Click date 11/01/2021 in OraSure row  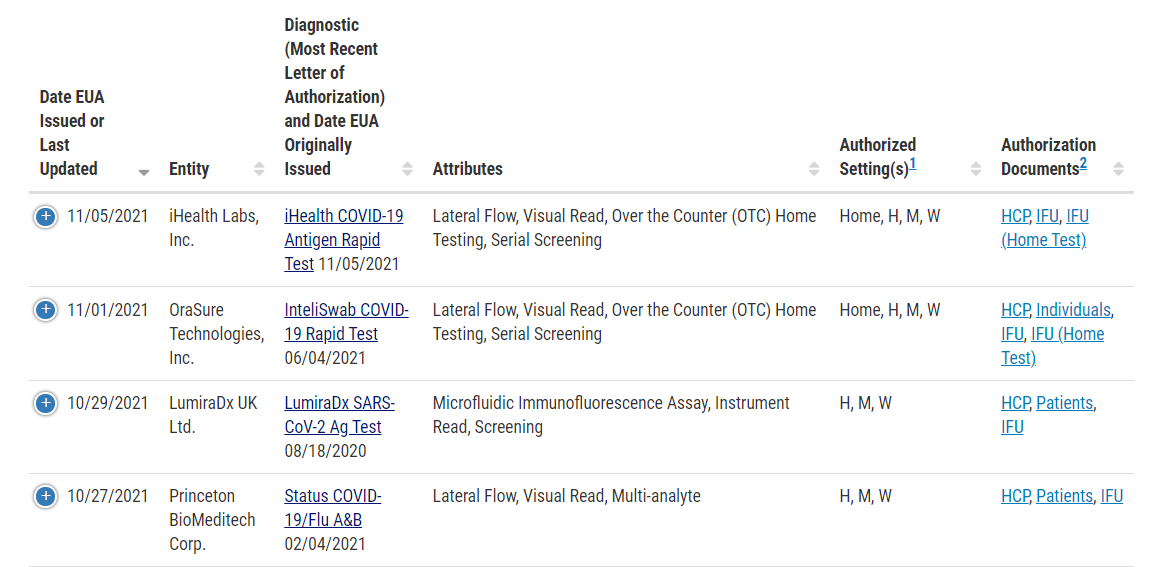[x=108, y=309]
